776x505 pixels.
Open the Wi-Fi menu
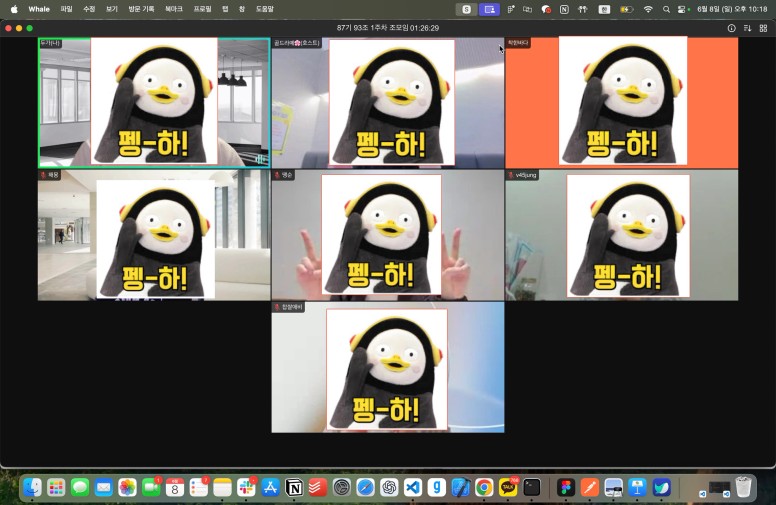648,9
